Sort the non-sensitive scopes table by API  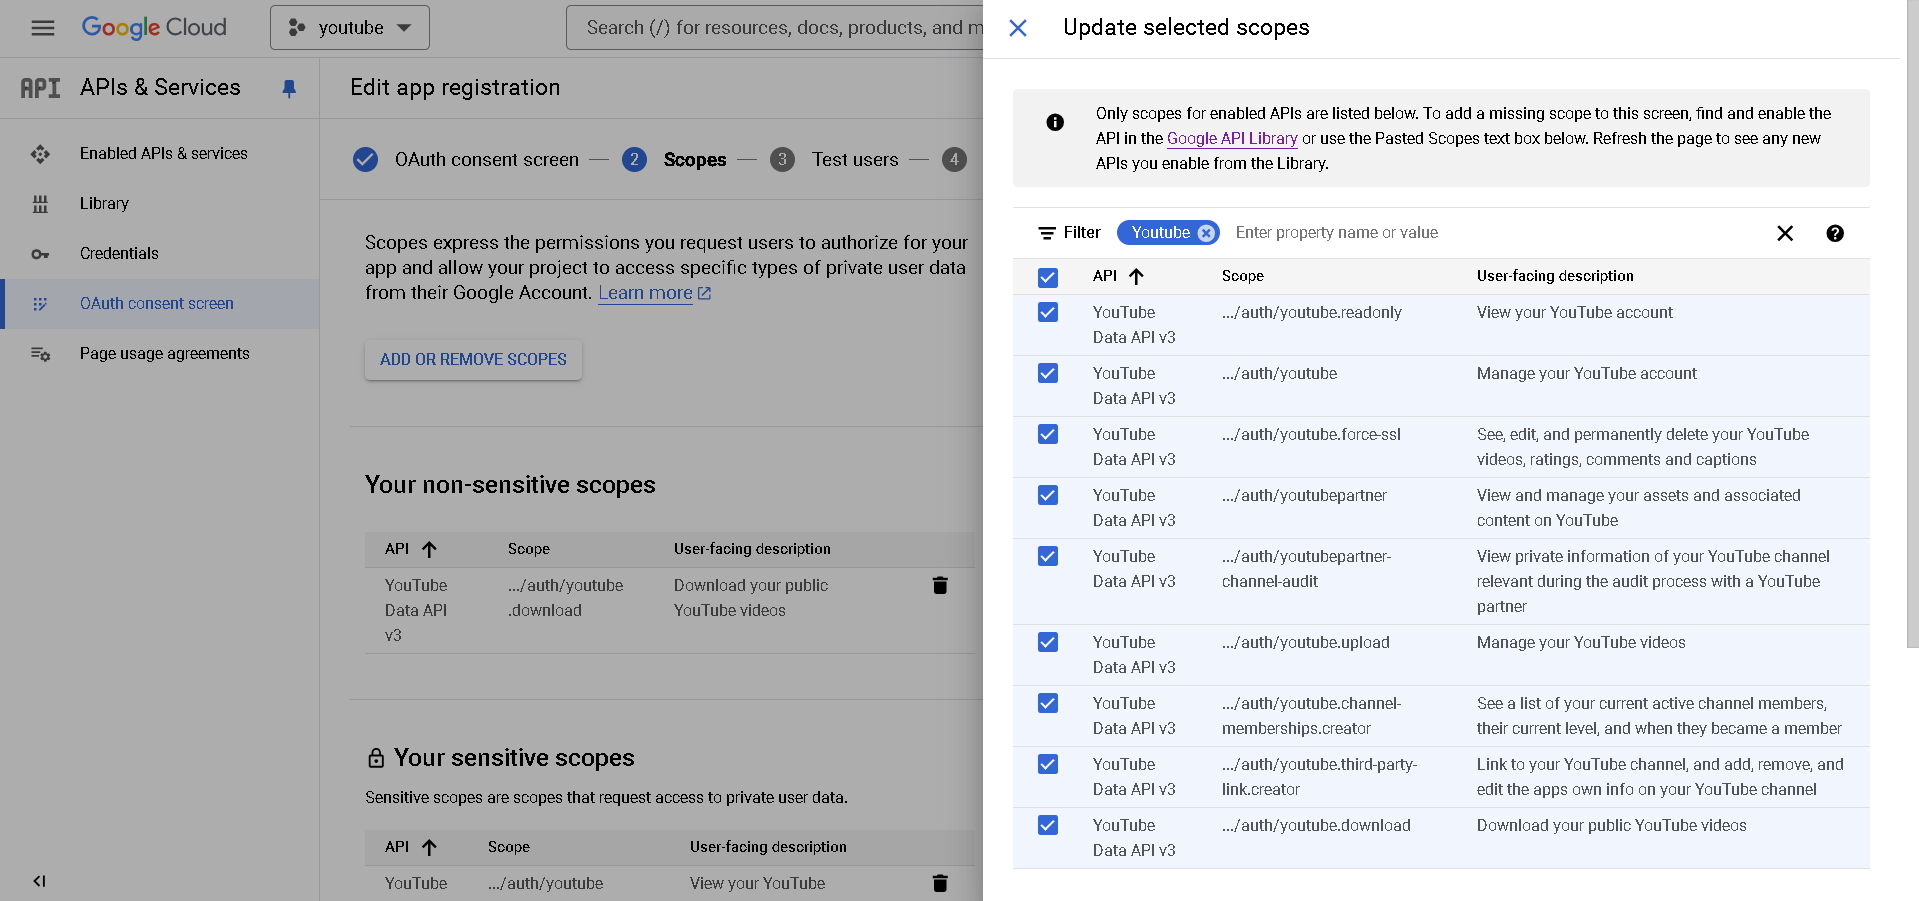pyautogui.click(x=429, y=549)
